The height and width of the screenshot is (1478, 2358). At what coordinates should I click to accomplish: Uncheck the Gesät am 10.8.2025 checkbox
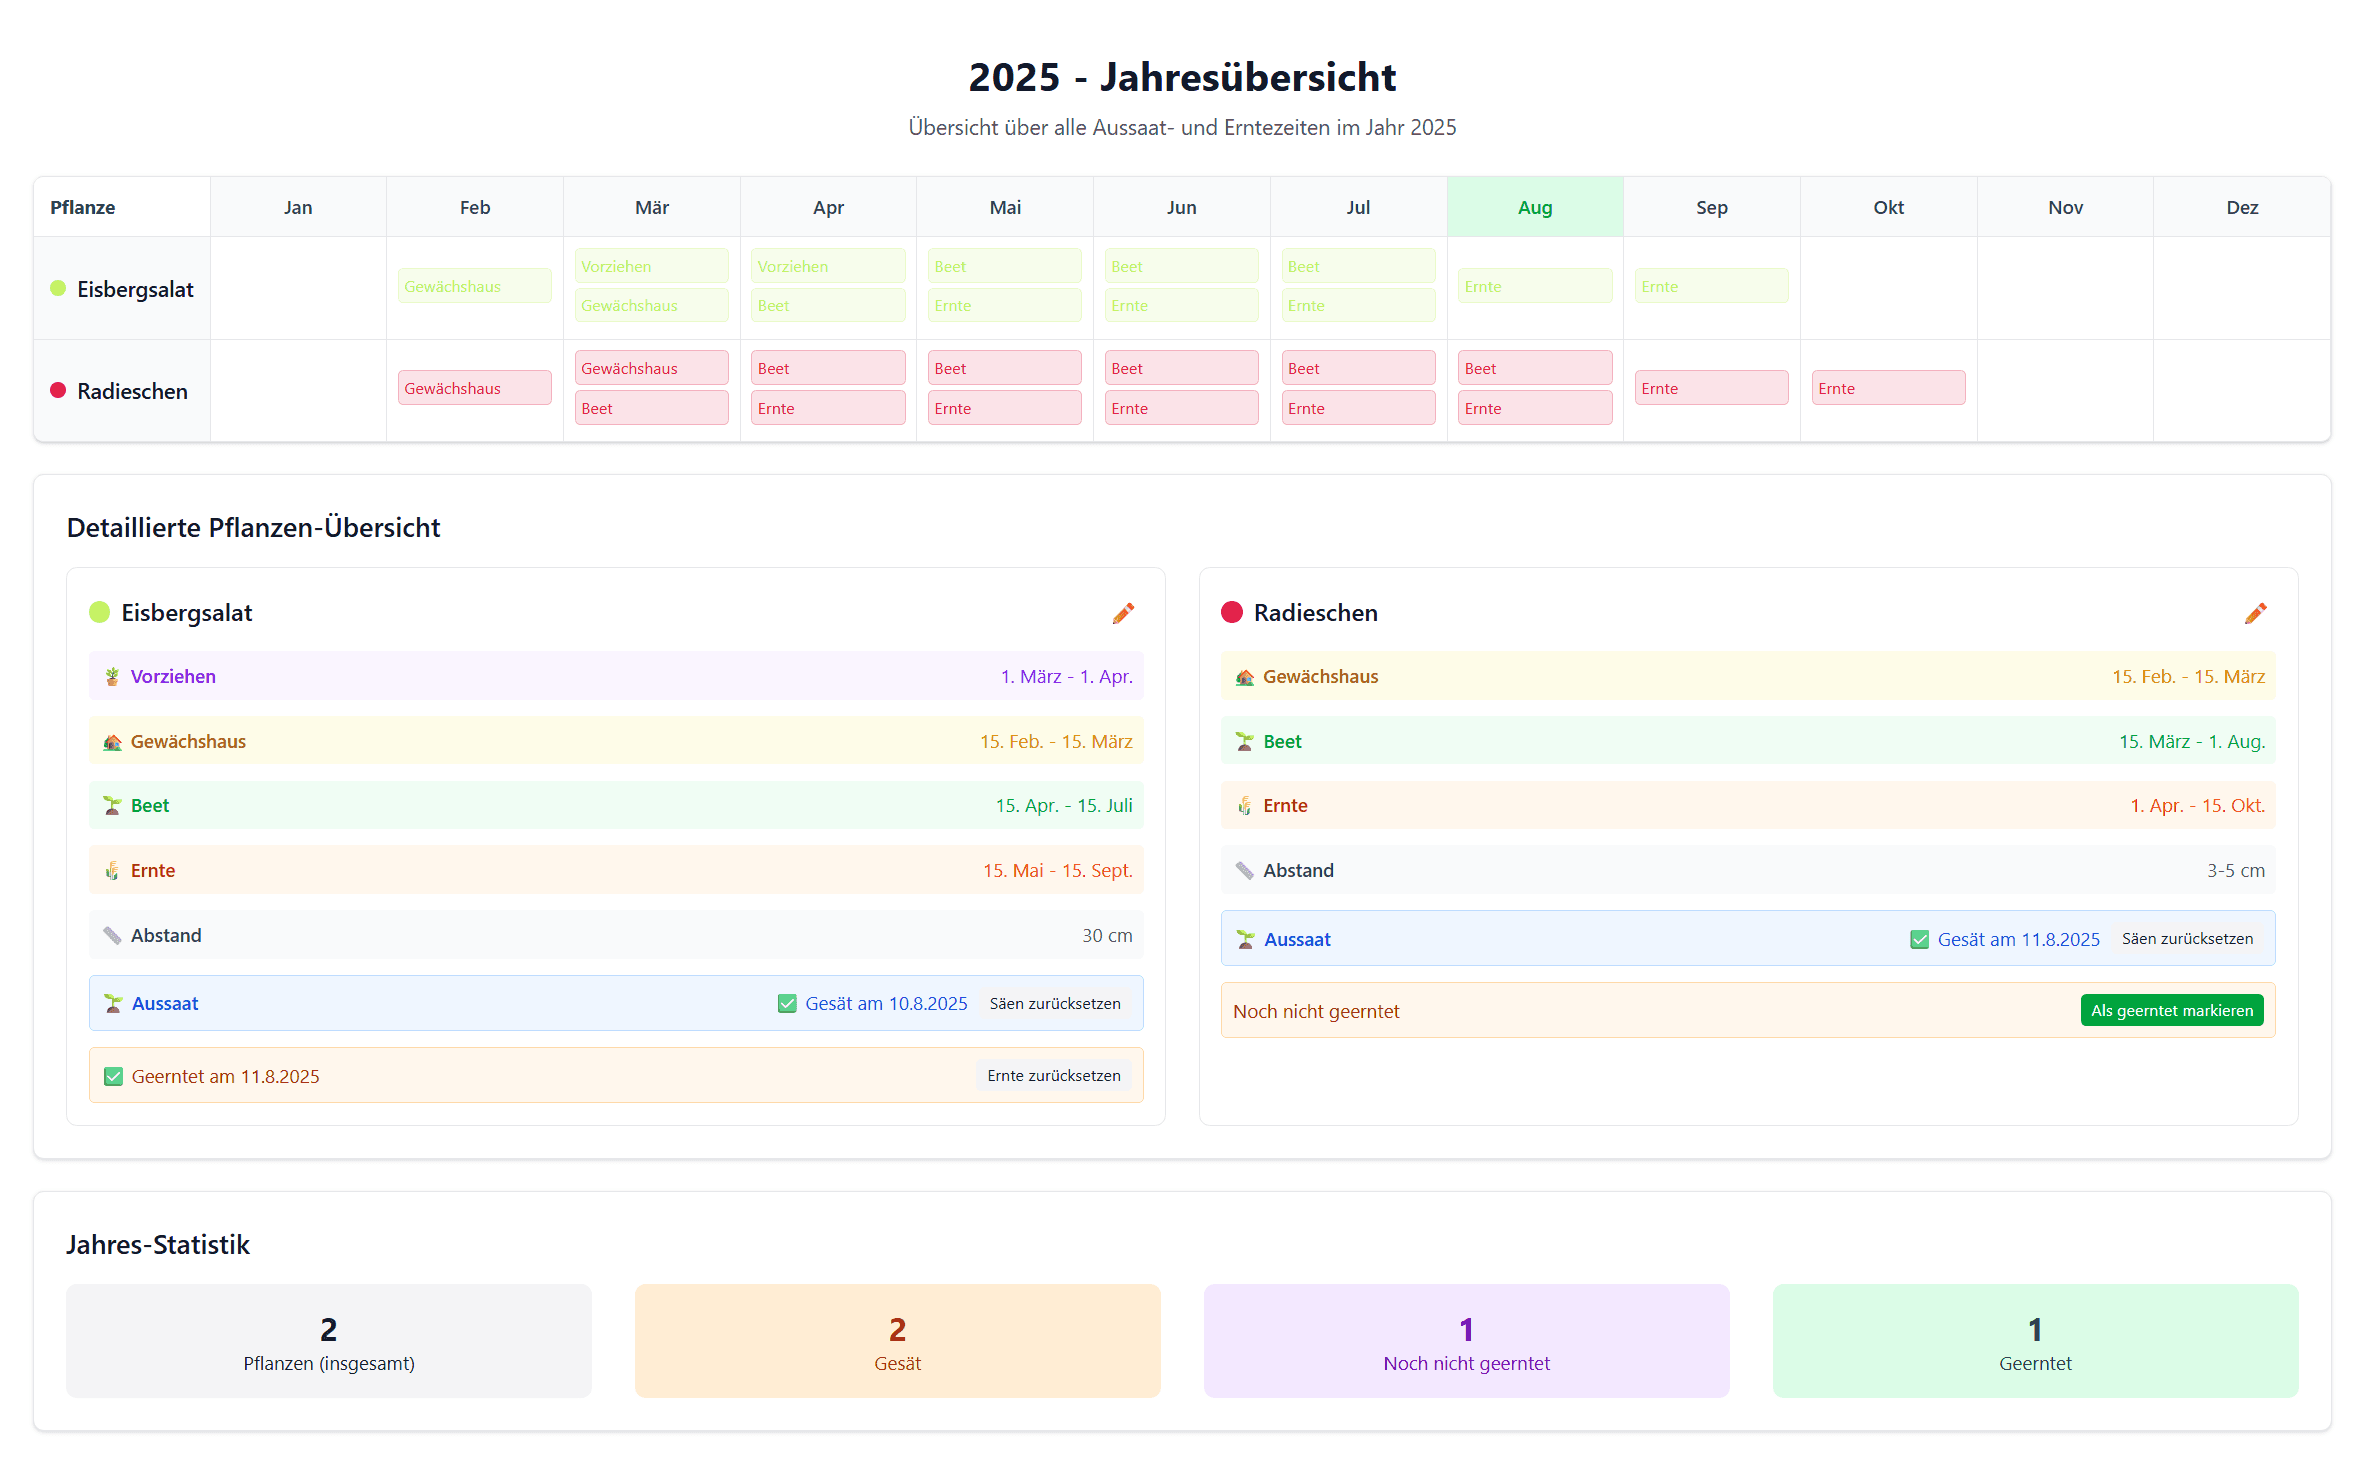pyautogui.click(x=787, y=1003)
